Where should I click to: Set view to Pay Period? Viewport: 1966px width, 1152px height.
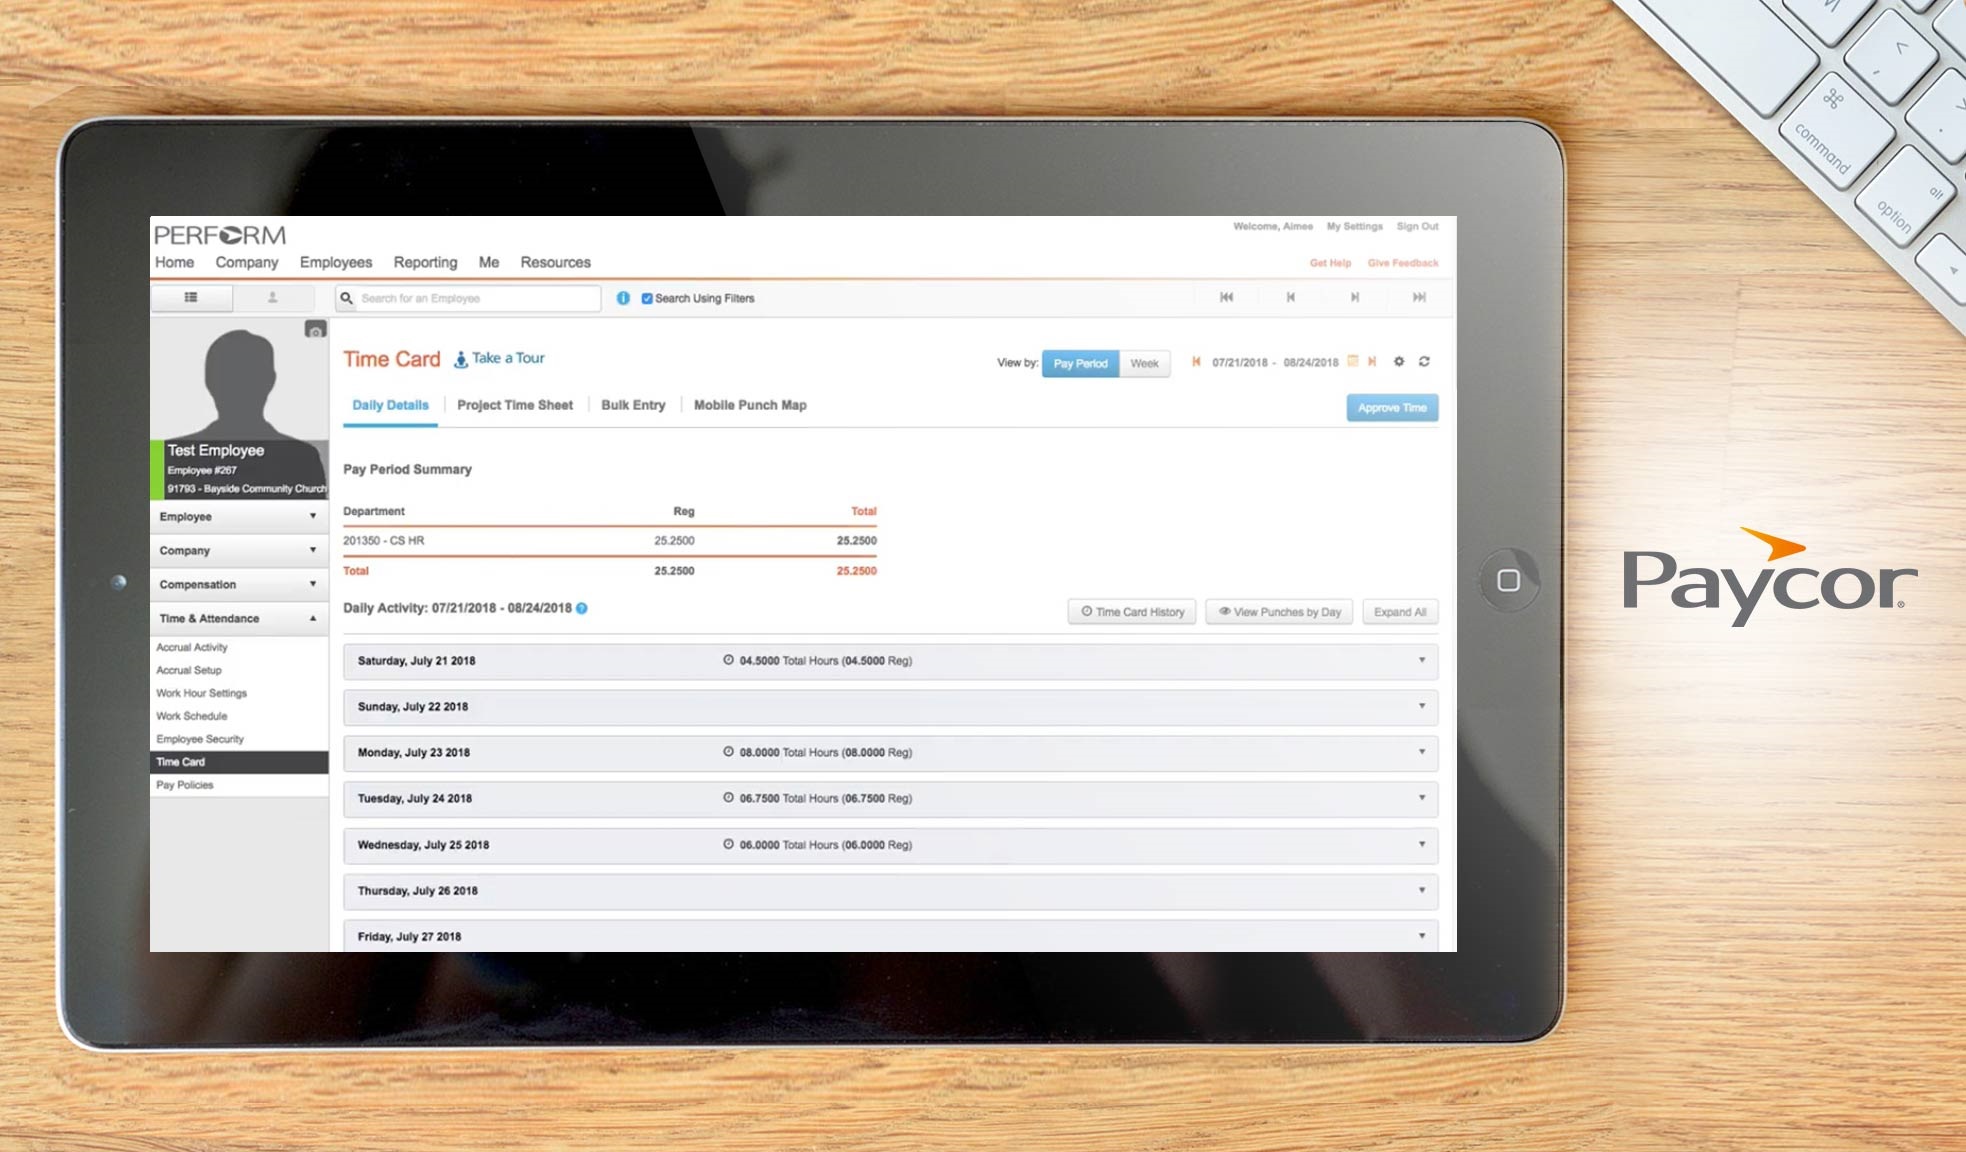point(1080,363)
